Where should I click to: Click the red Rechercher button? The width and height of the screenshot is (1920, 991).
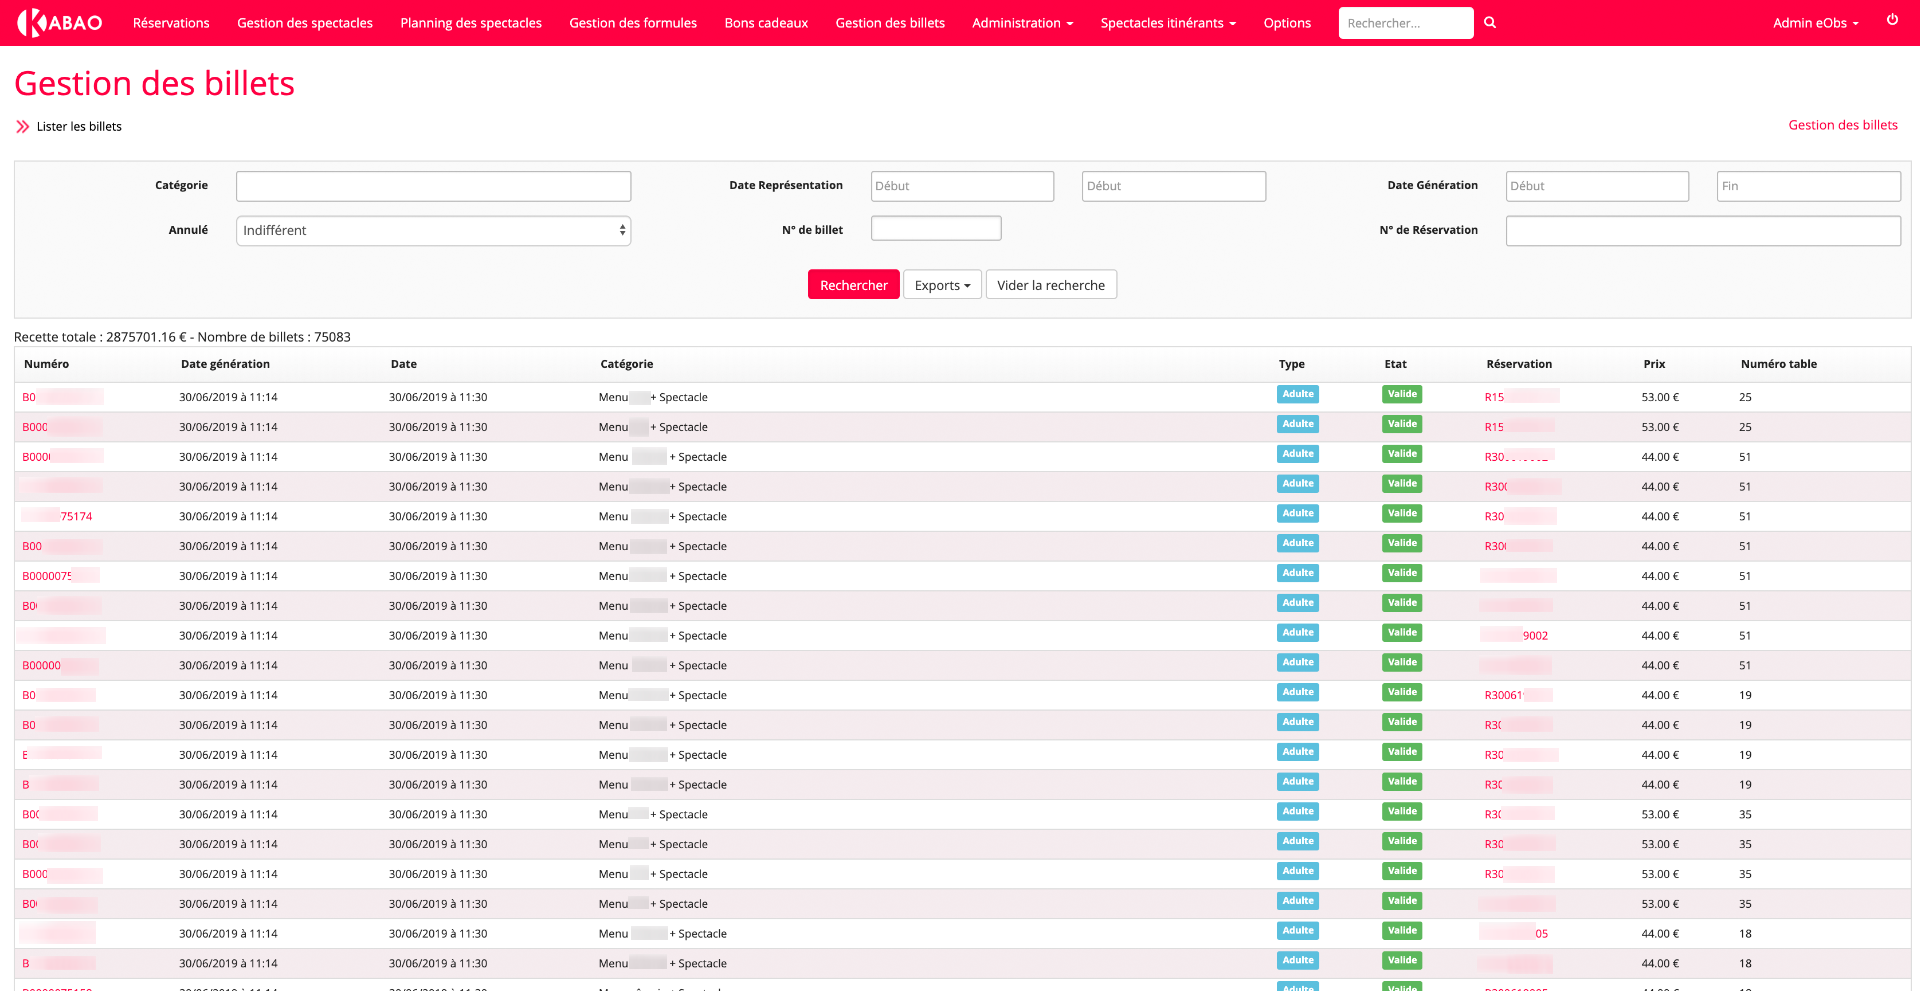854,285
